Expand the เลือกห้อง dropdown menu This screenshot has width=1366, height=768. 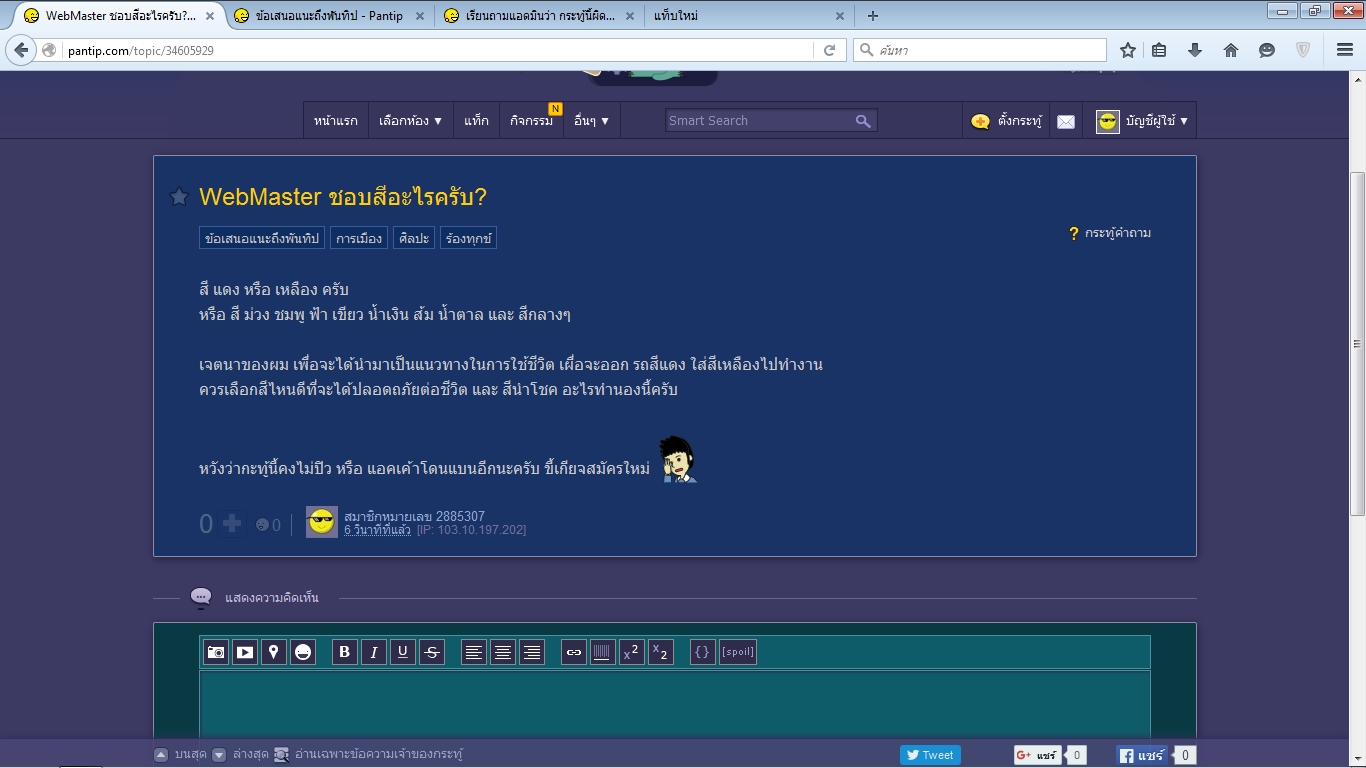click(411, 120)
